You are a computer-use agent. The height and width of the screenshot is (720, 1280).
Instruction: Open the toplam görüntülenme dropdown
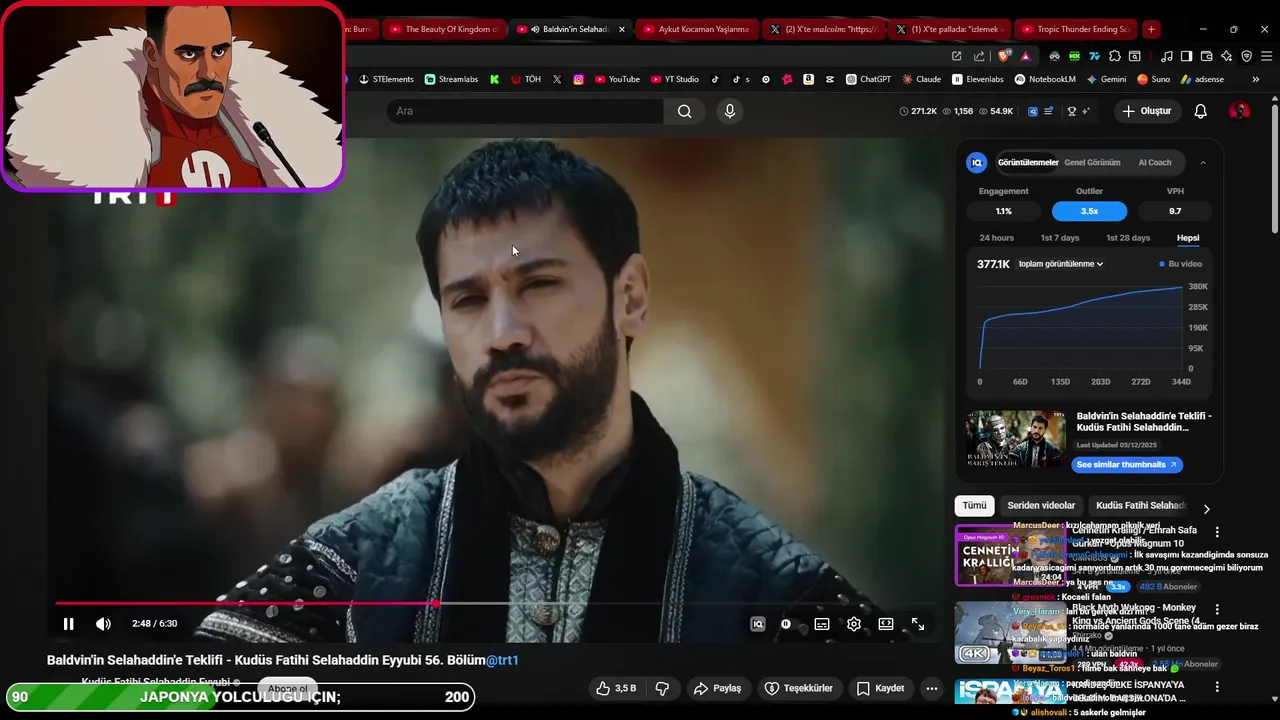point(1061,264)
